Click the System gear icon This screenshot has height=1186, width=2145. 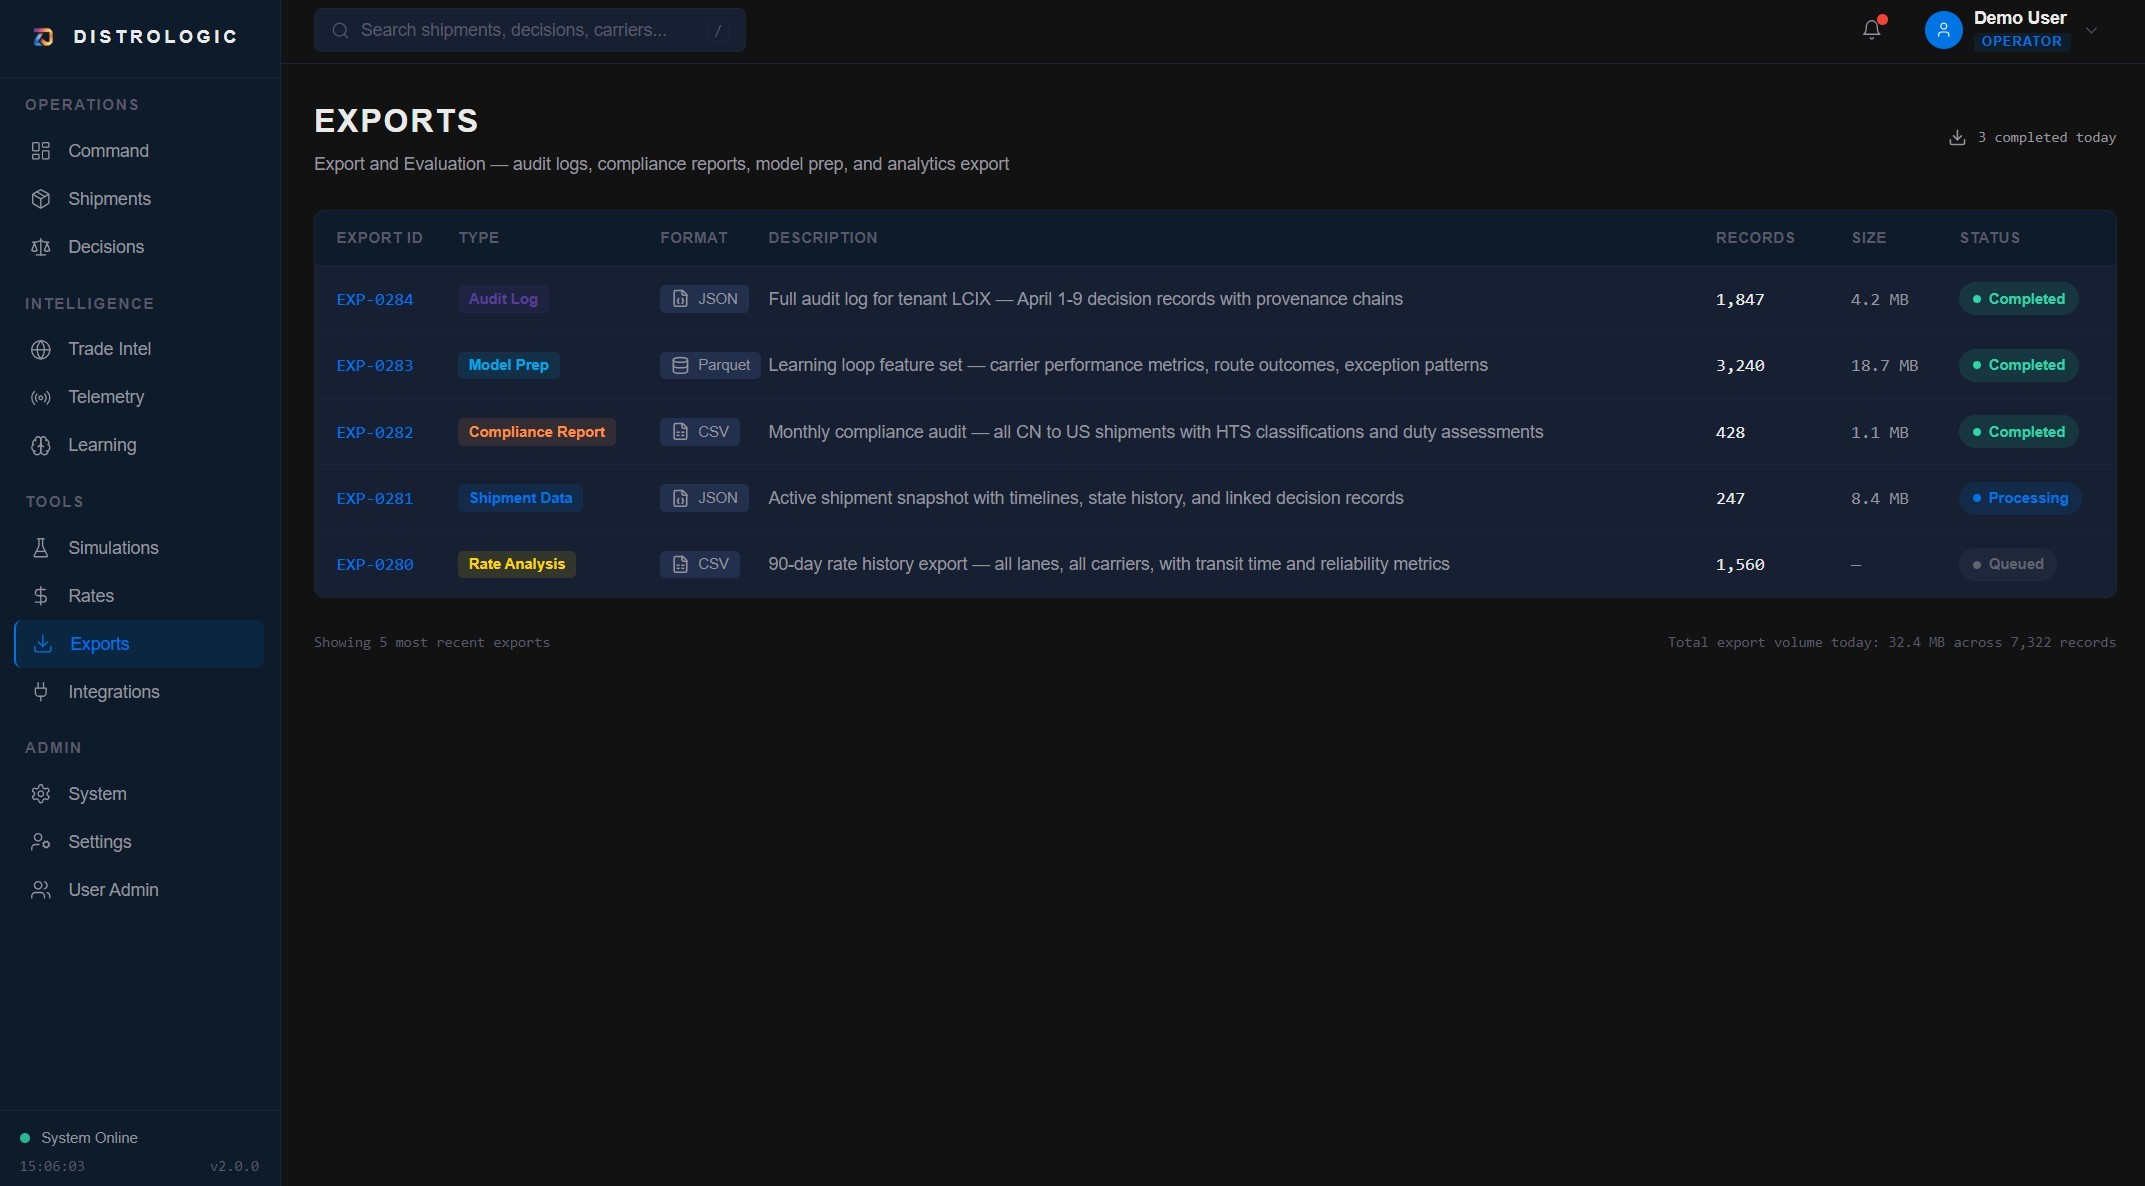coord(41,794)
